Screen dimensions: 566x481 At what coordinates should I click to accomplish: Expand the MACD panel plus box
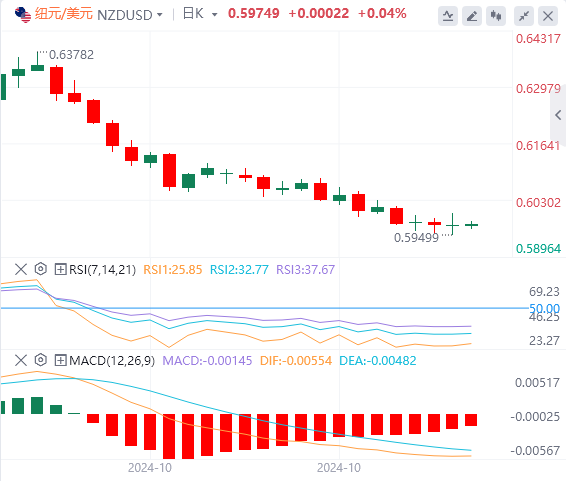click(x=60, y=360)
